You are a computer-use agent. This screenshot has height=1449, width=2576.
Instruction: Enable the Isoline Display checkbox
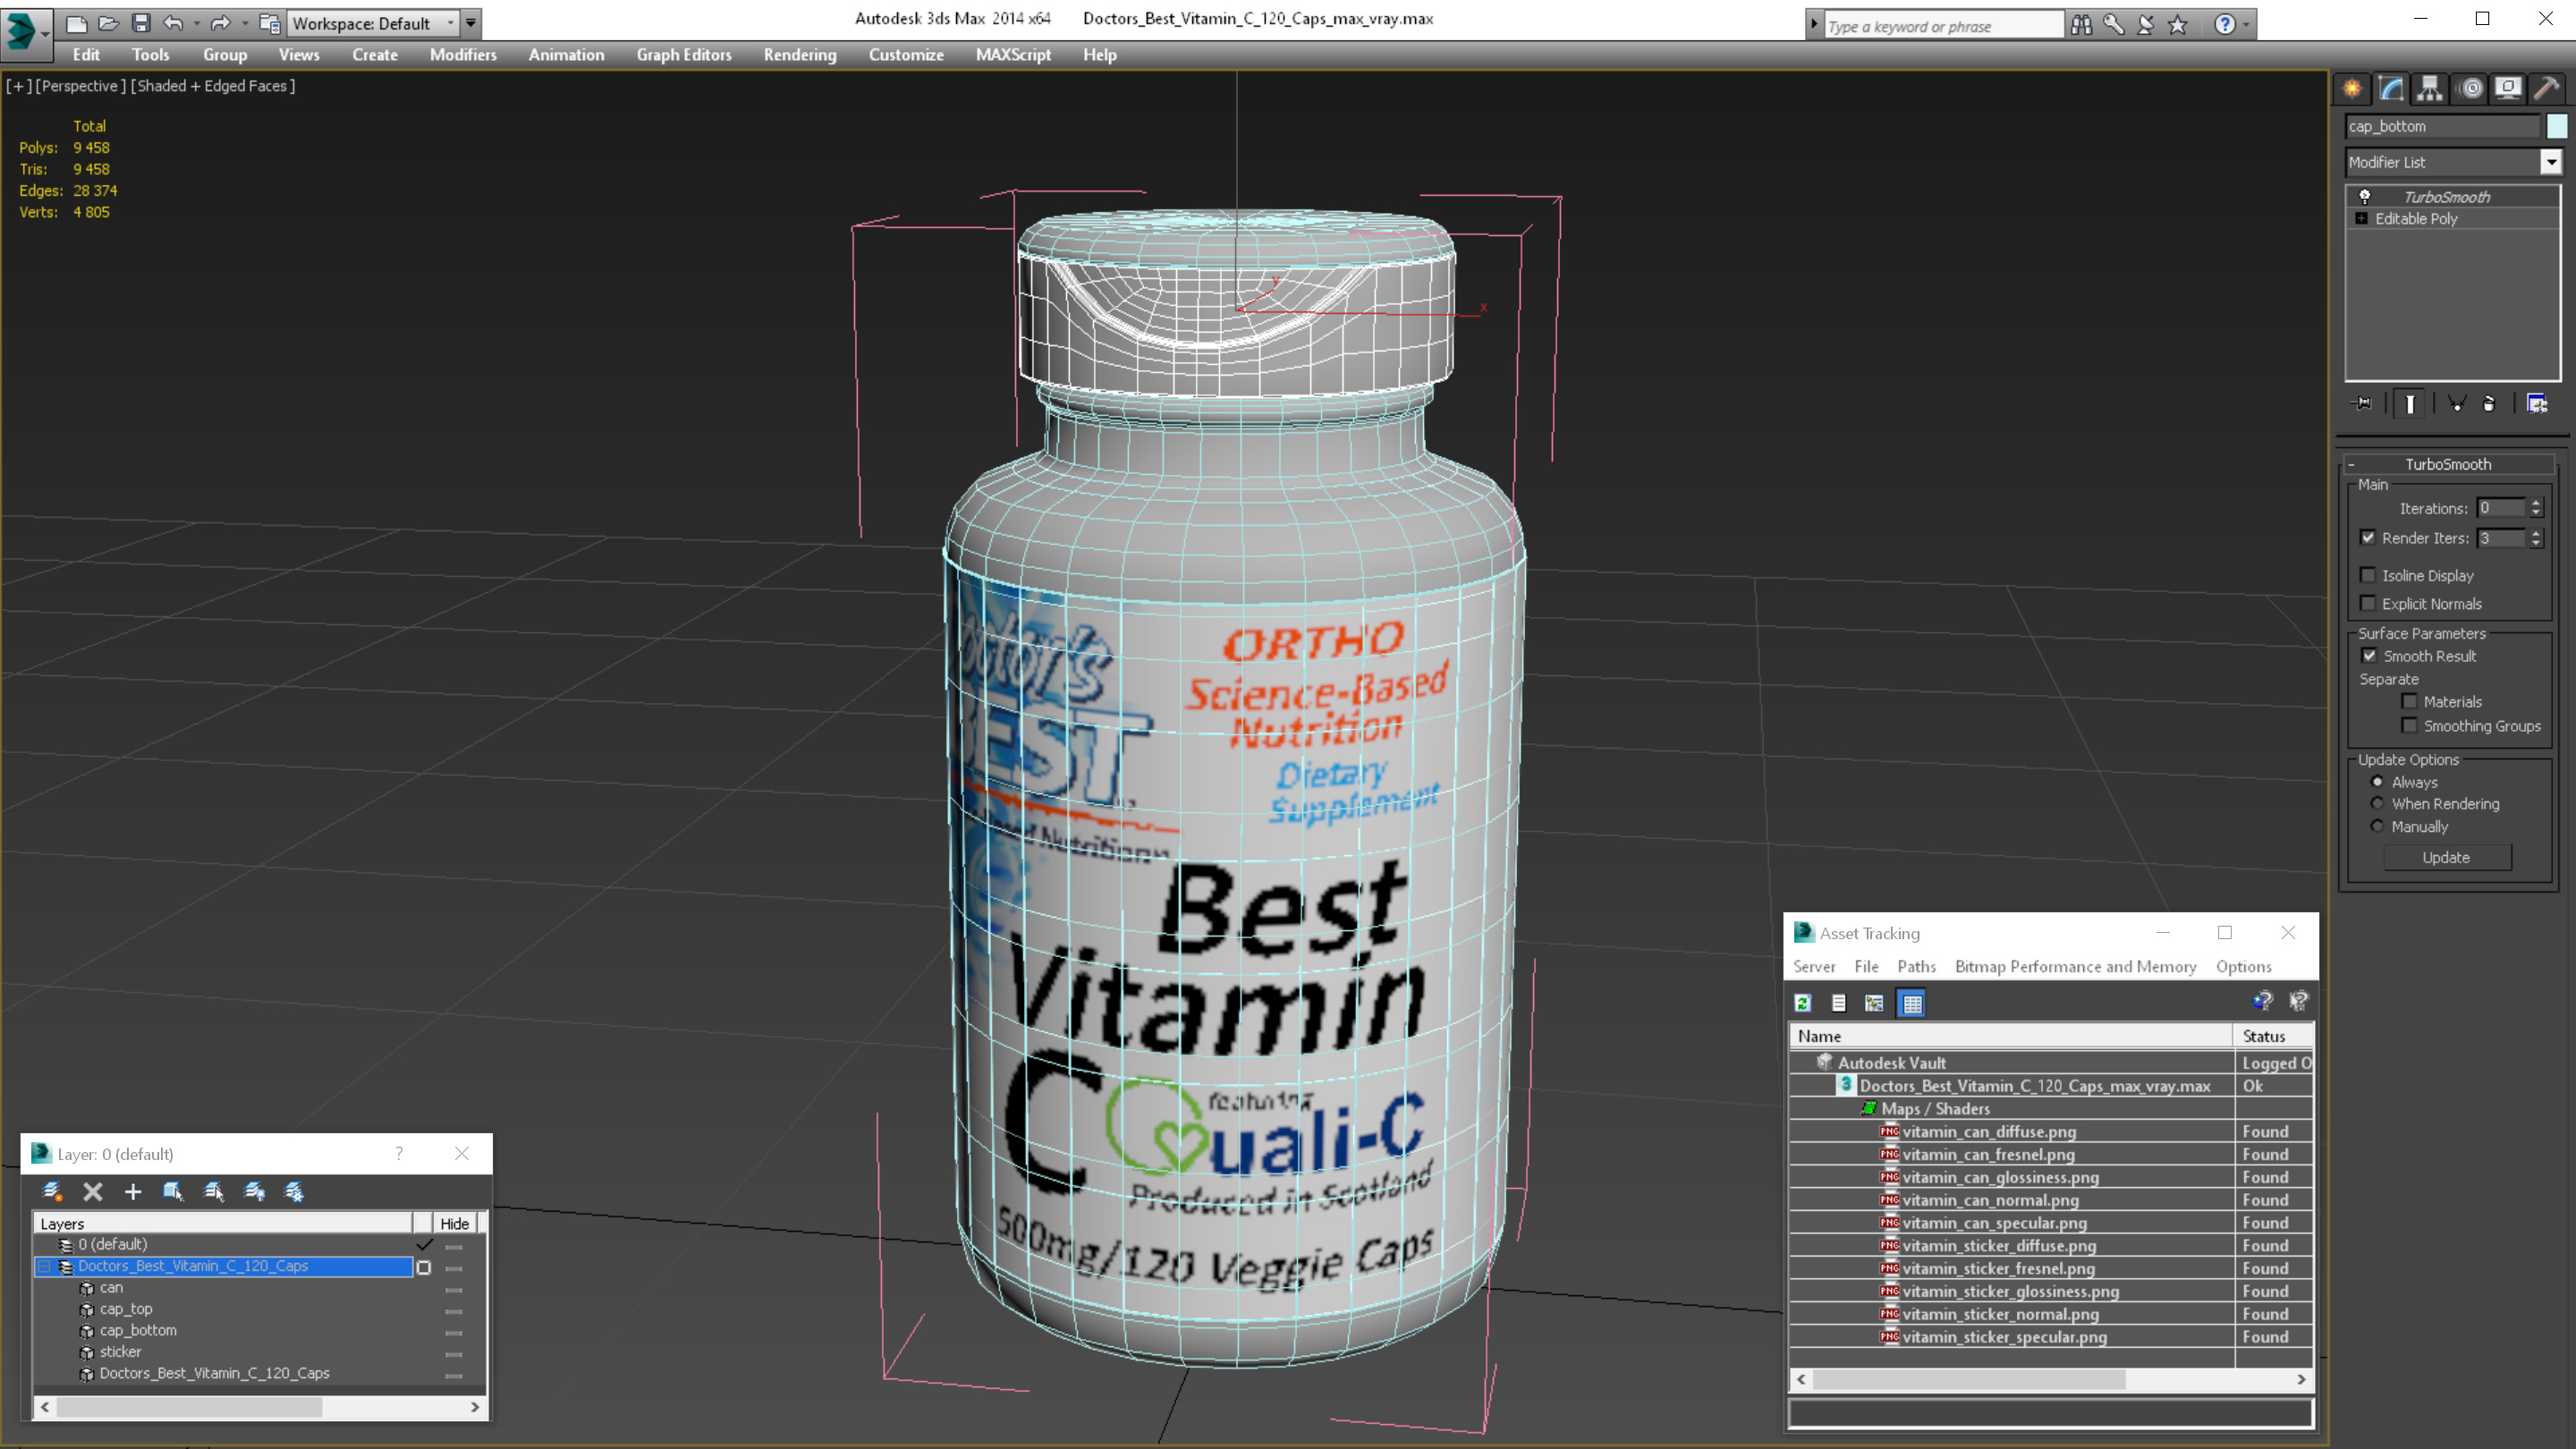2368,575
